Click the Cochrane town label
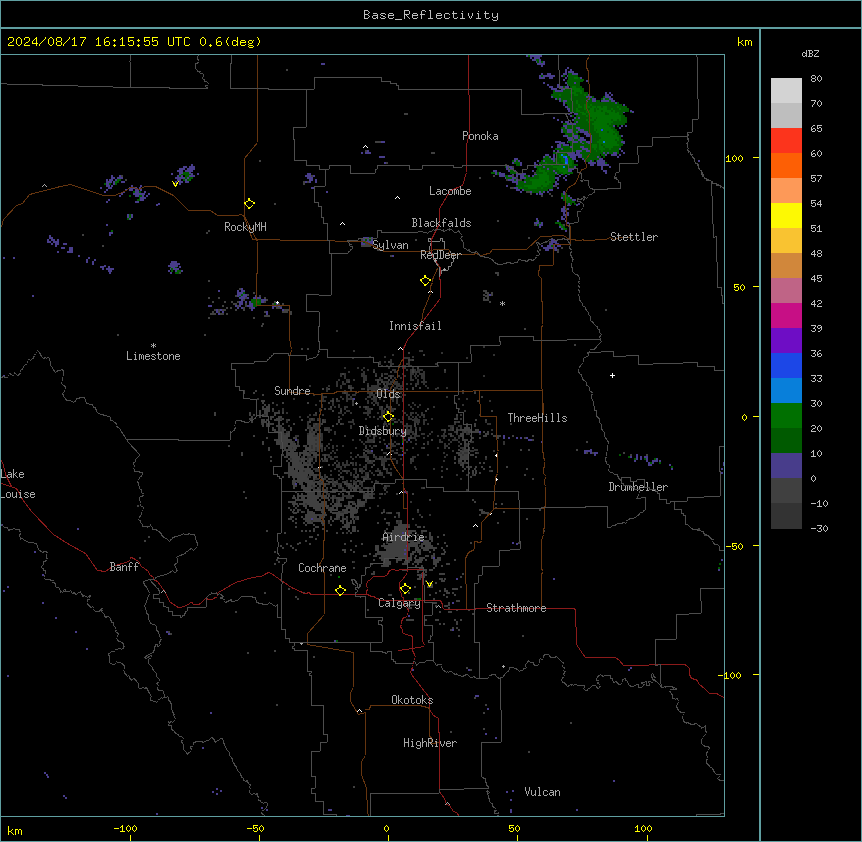Screen dimensions: 862x842 tap(322, 568)
